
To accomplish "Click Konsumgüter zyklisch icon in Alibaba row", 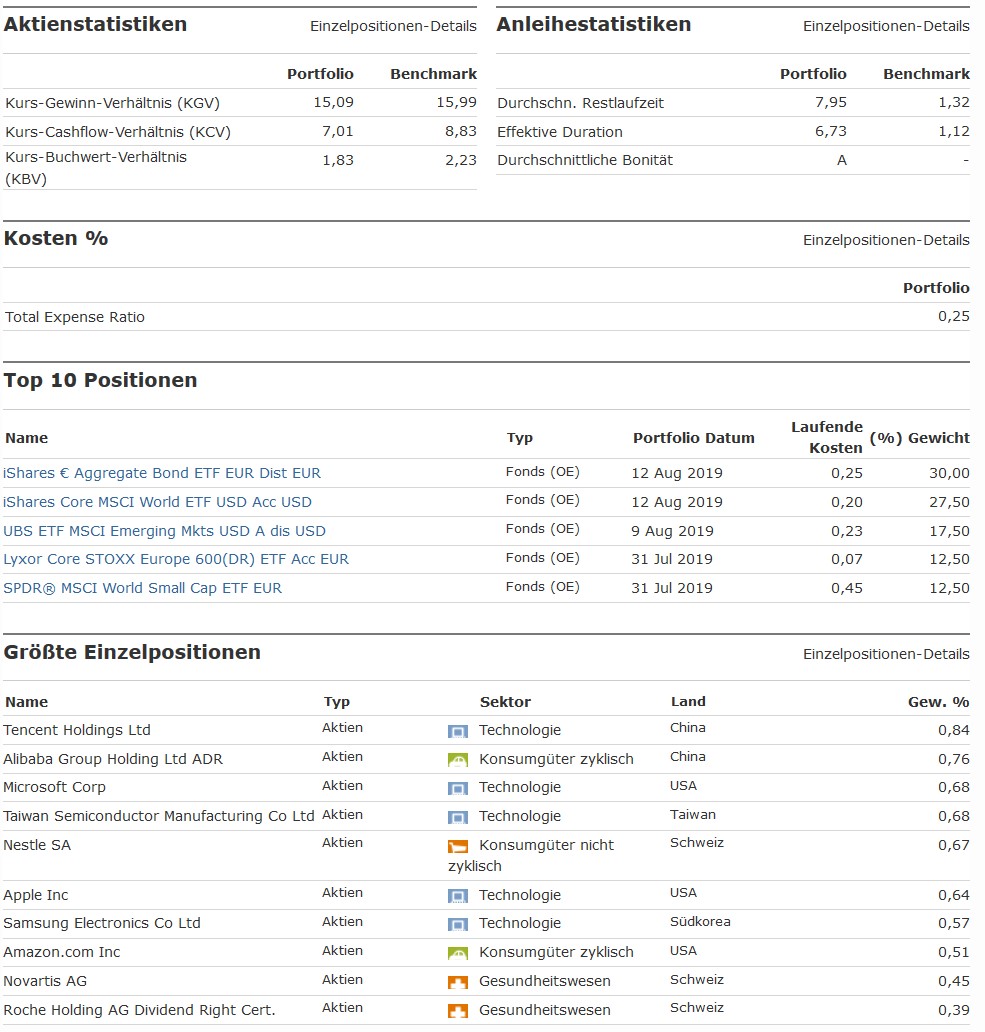I will 458,760.
